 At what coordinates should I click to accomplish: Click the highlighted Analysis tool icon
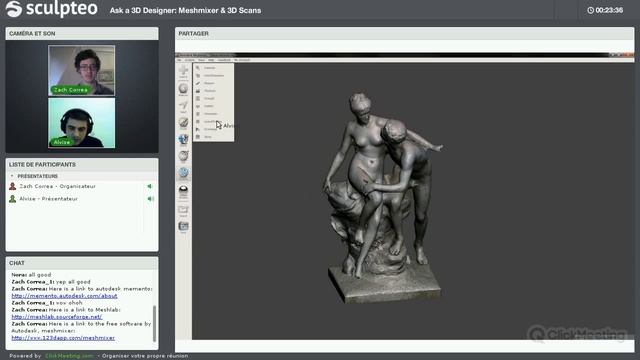click(183, 173)
